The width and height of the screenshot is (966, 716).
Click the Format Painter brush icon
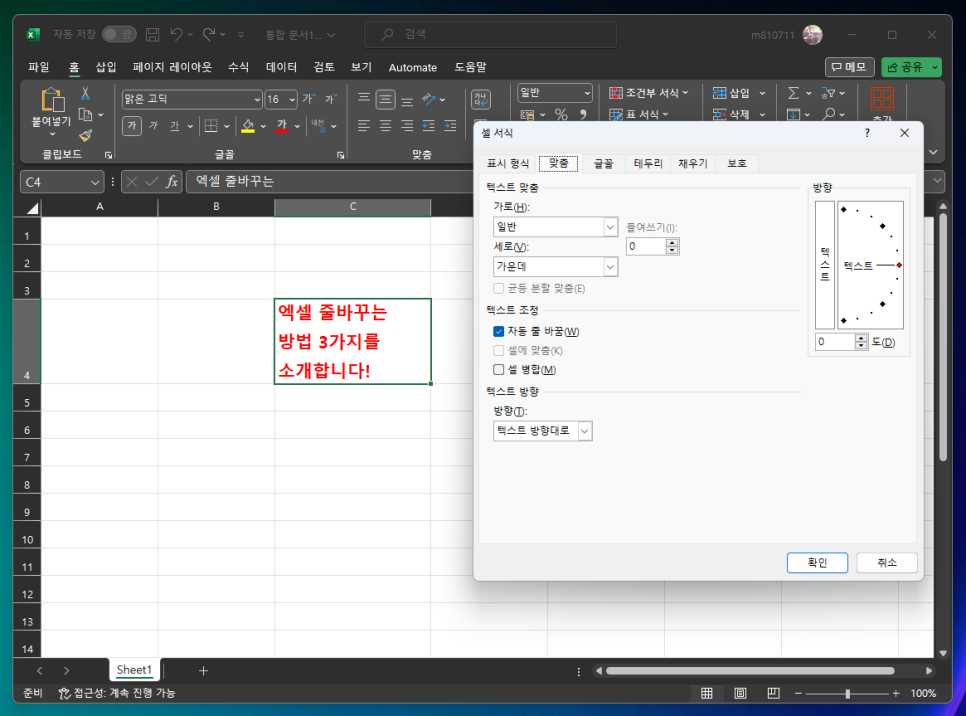[x=86, y=136]
